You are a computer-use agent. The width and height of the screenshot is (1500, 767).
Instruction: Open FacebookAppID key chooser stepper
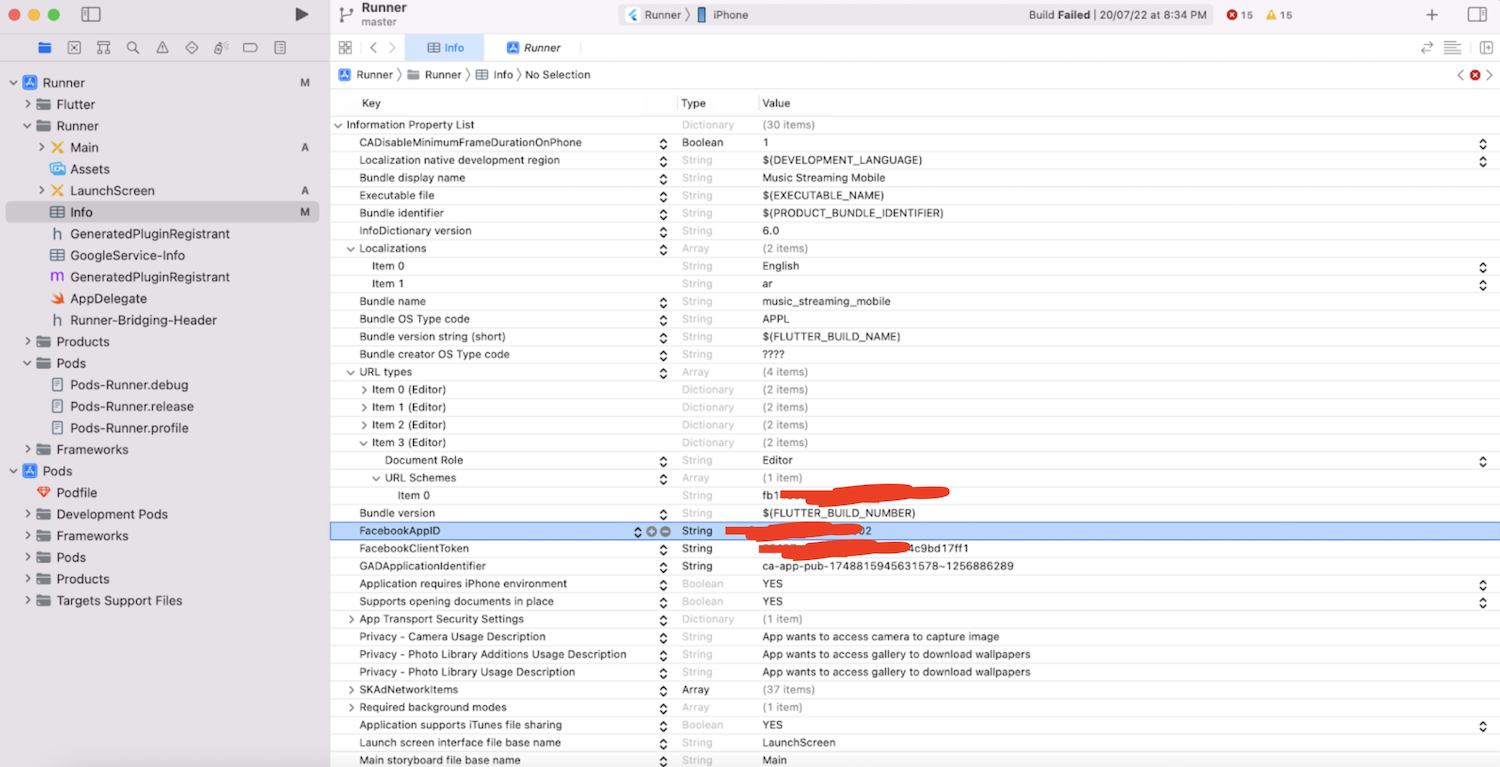tap(638, 531)
